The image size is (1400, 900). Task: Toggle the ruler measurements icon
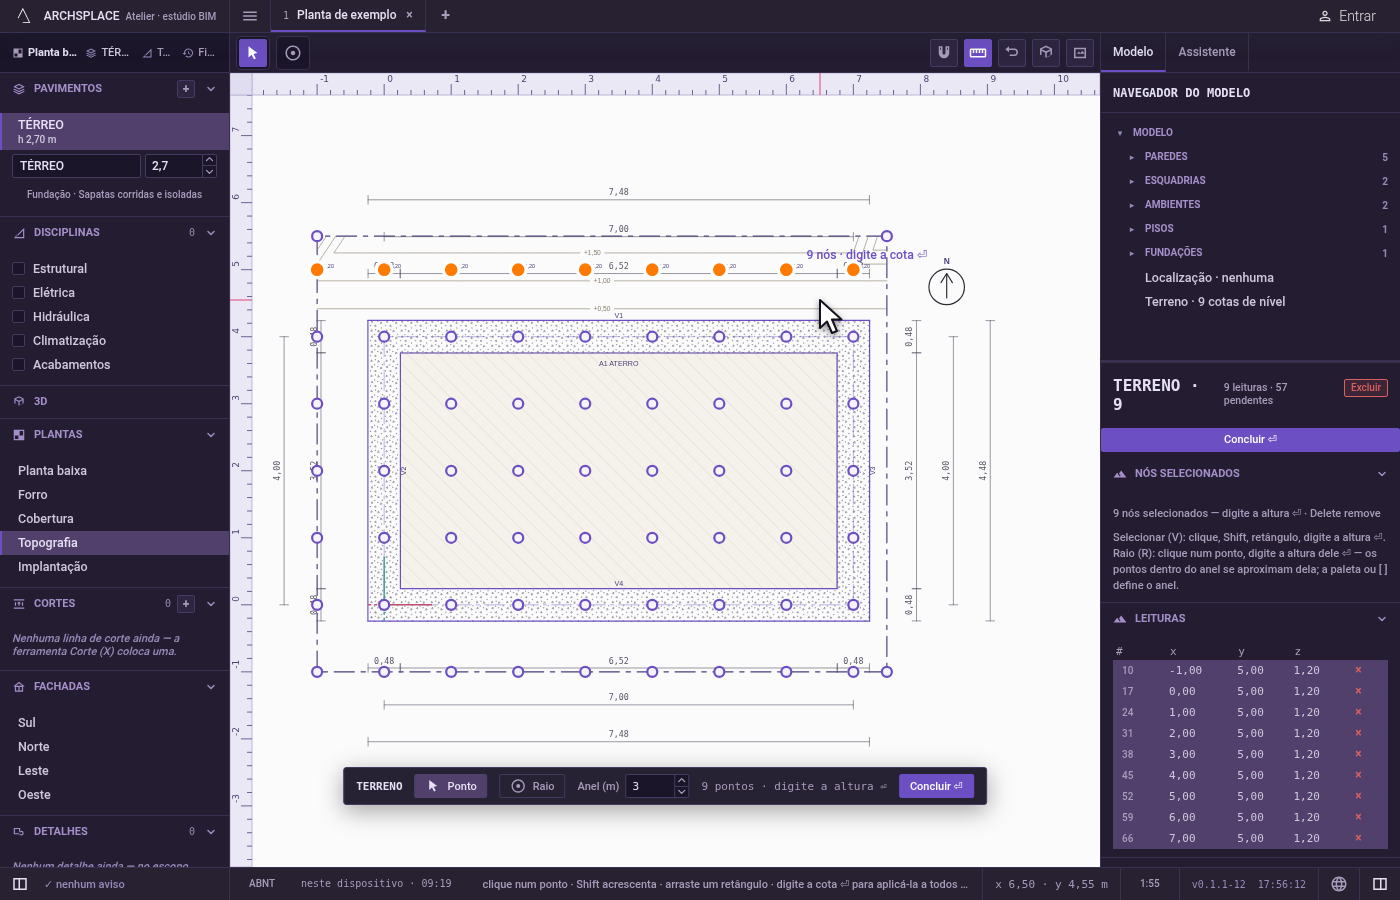pyautogui.click(x=978, y=52)
